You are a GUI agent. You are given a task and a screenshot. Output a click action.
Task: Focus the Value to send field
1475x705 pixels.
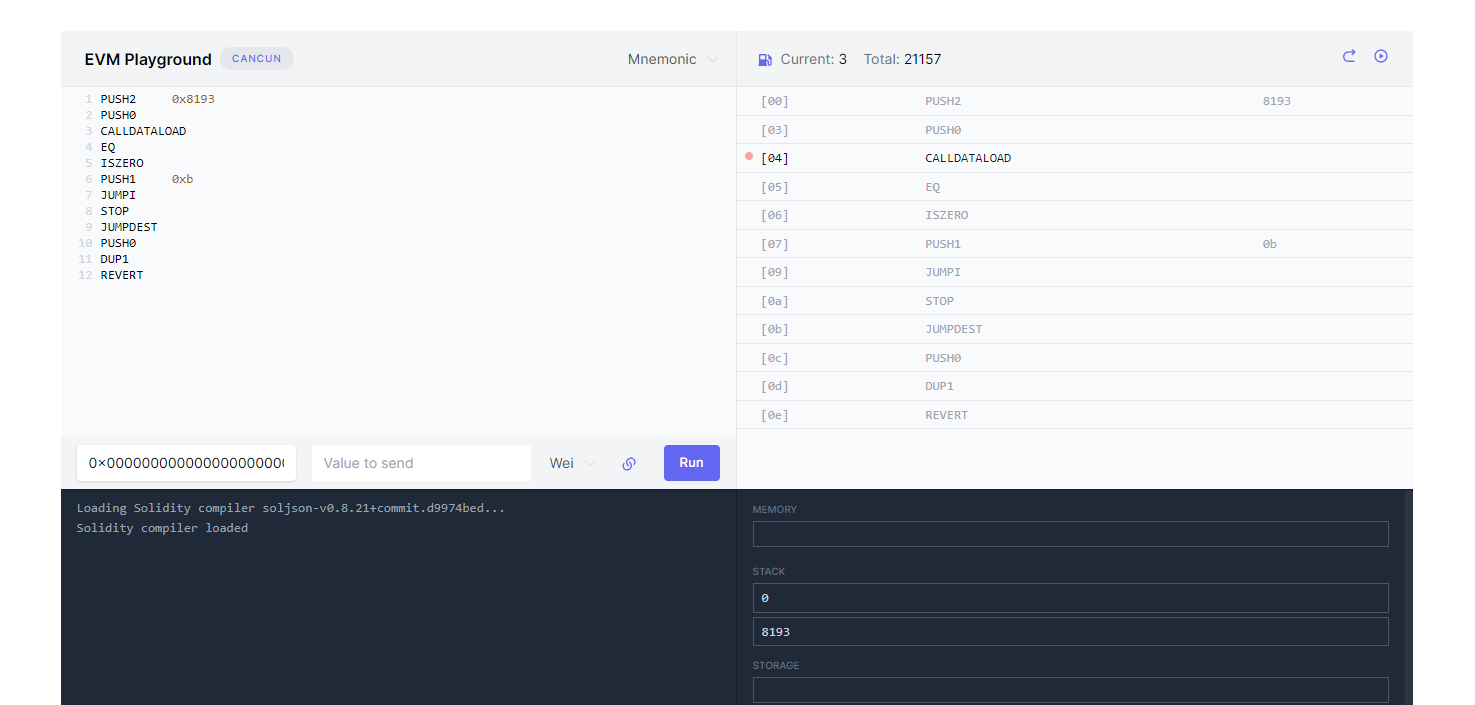[421, 463]
